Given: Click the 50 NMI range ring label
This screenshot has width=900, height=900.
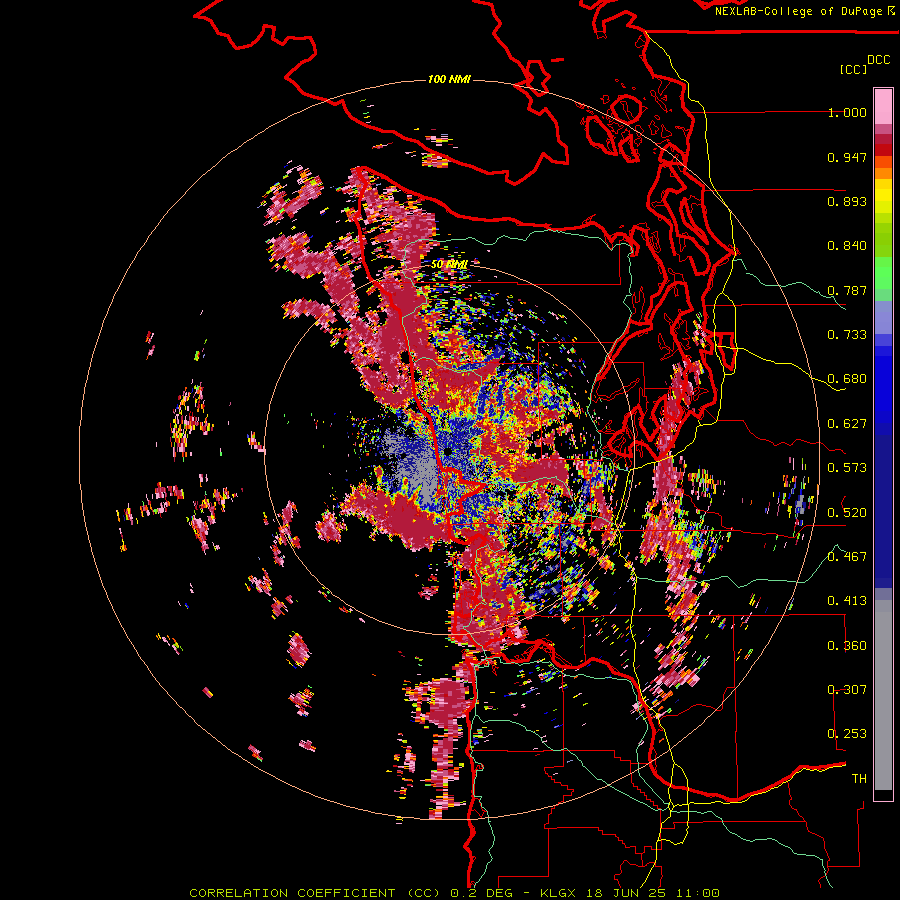Looking at the screenshot, I should click(449, 265).
